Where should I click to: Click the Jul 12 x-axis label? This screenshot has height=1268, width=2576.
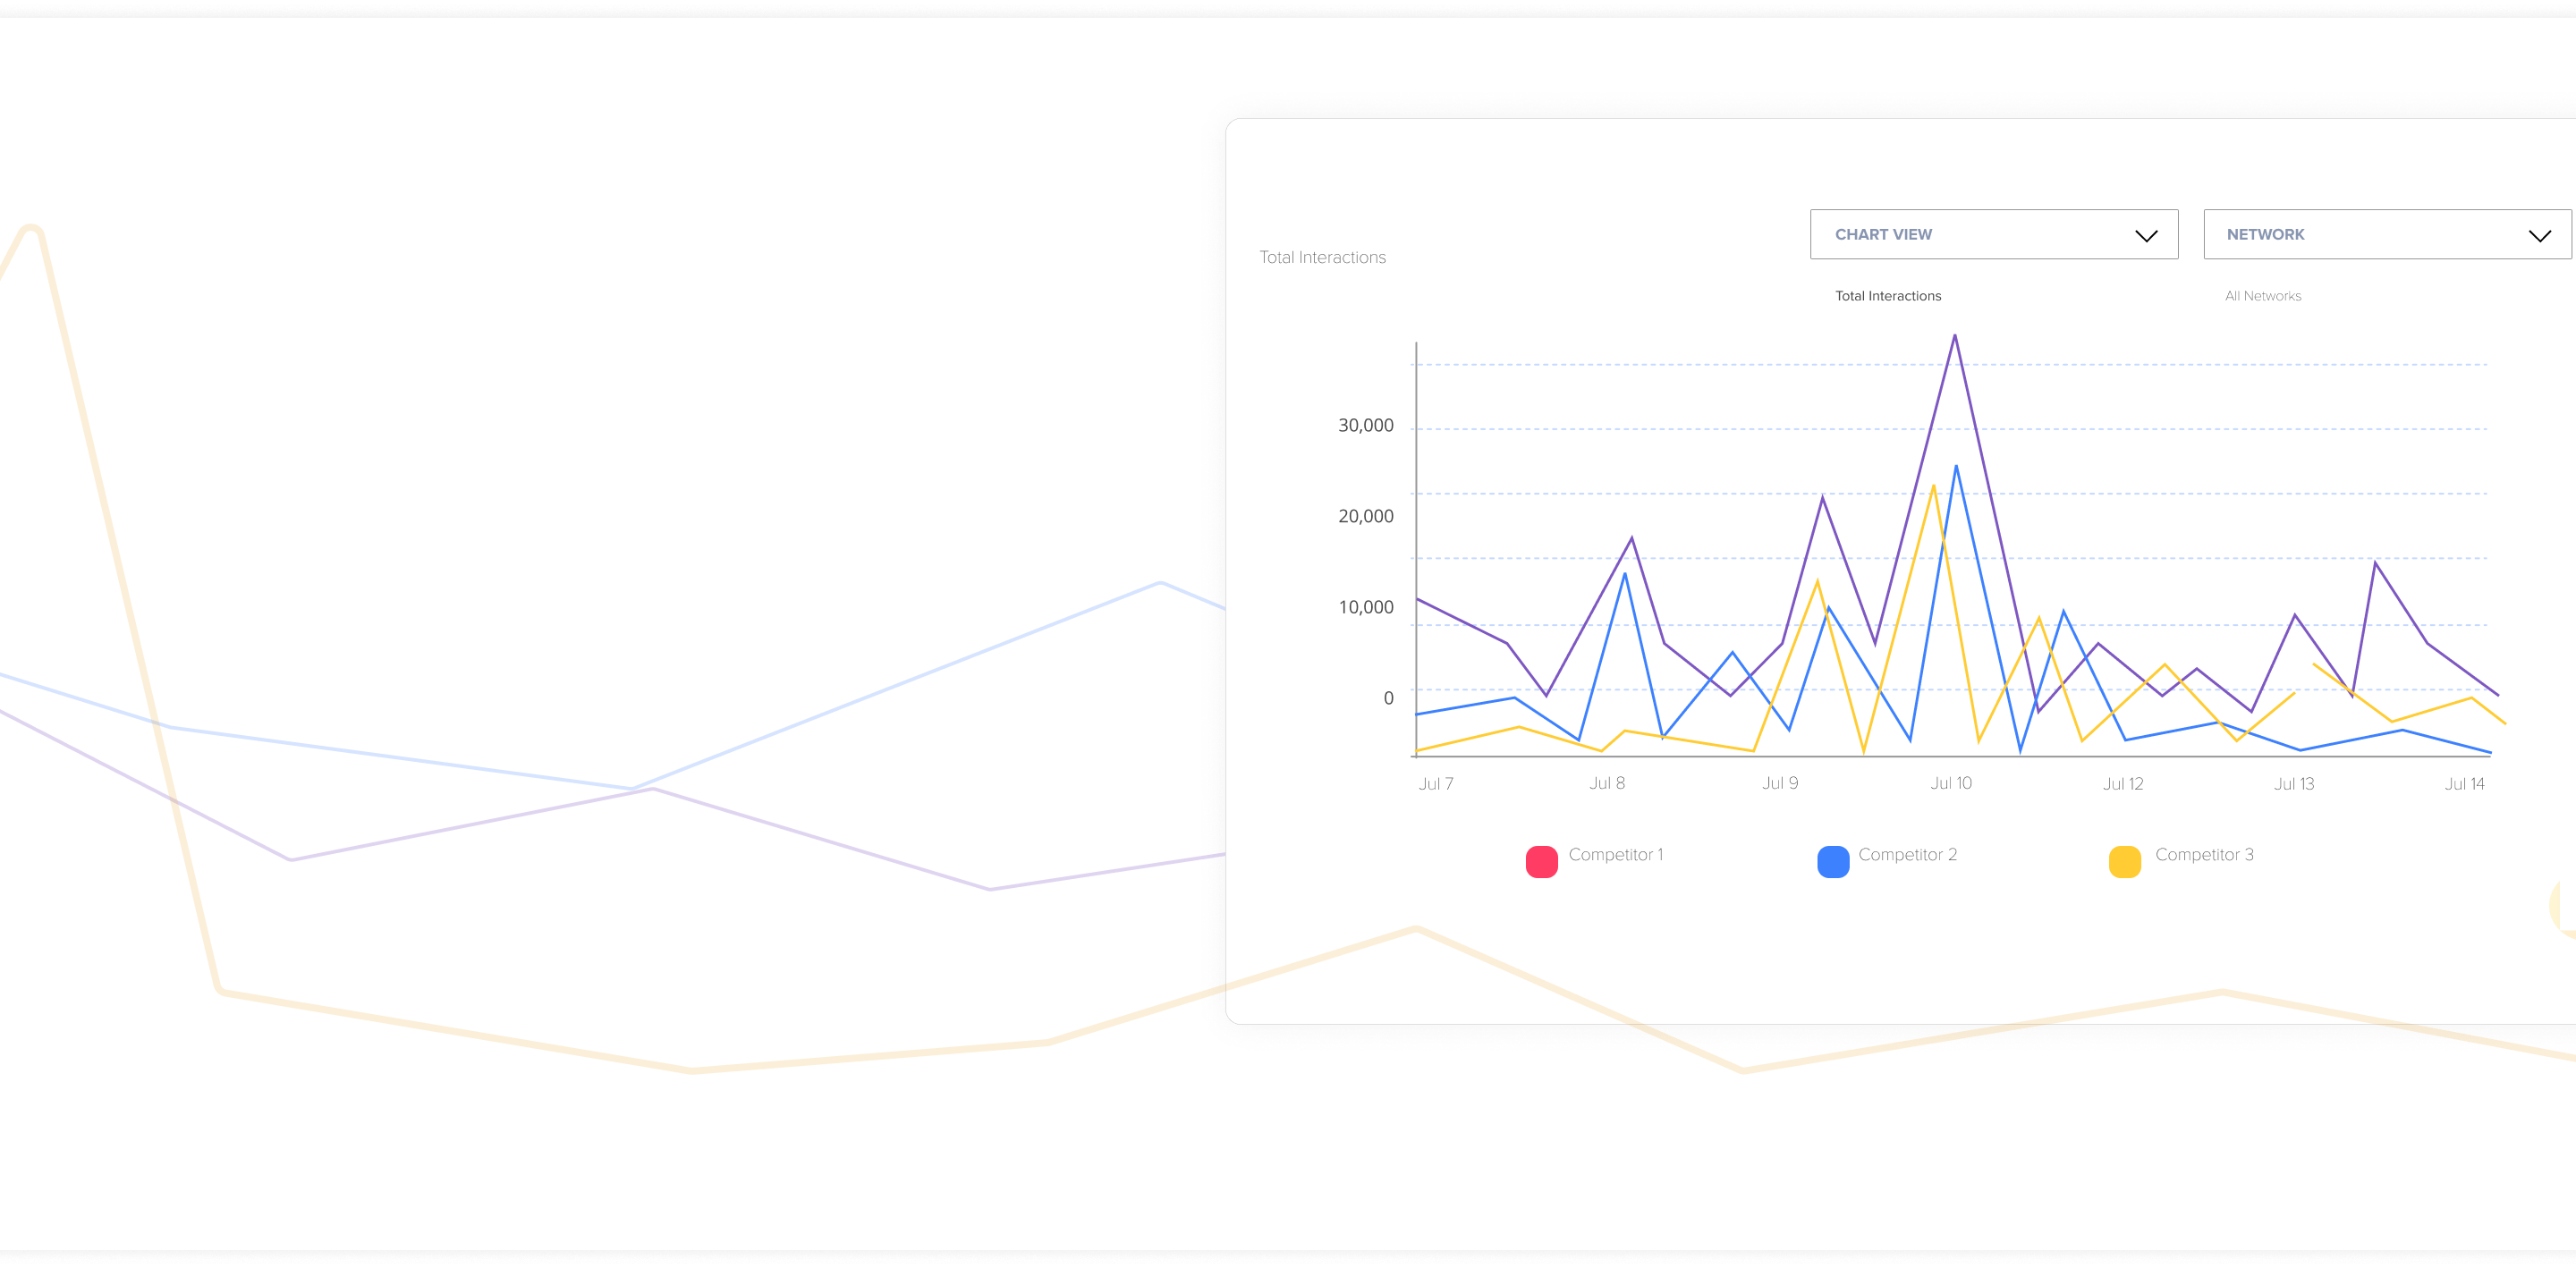2122,784
